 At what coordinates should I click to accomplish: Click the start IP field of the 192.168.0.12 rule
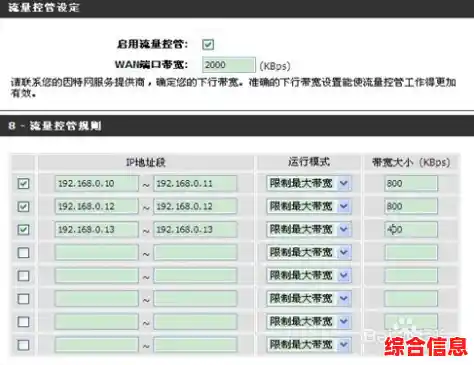[97, 206]
